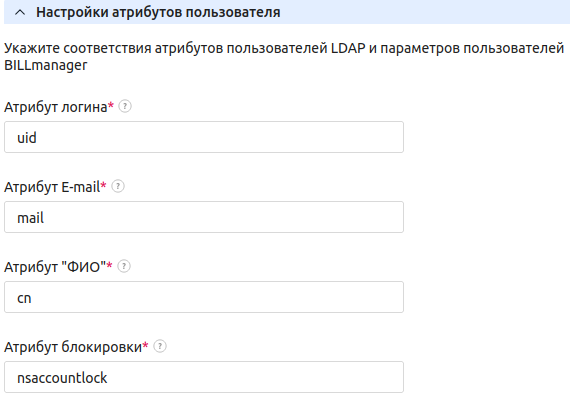Click the 'Настройки атрибутов пользователя' heading text
570x401 pixels.
coord(158,12)
